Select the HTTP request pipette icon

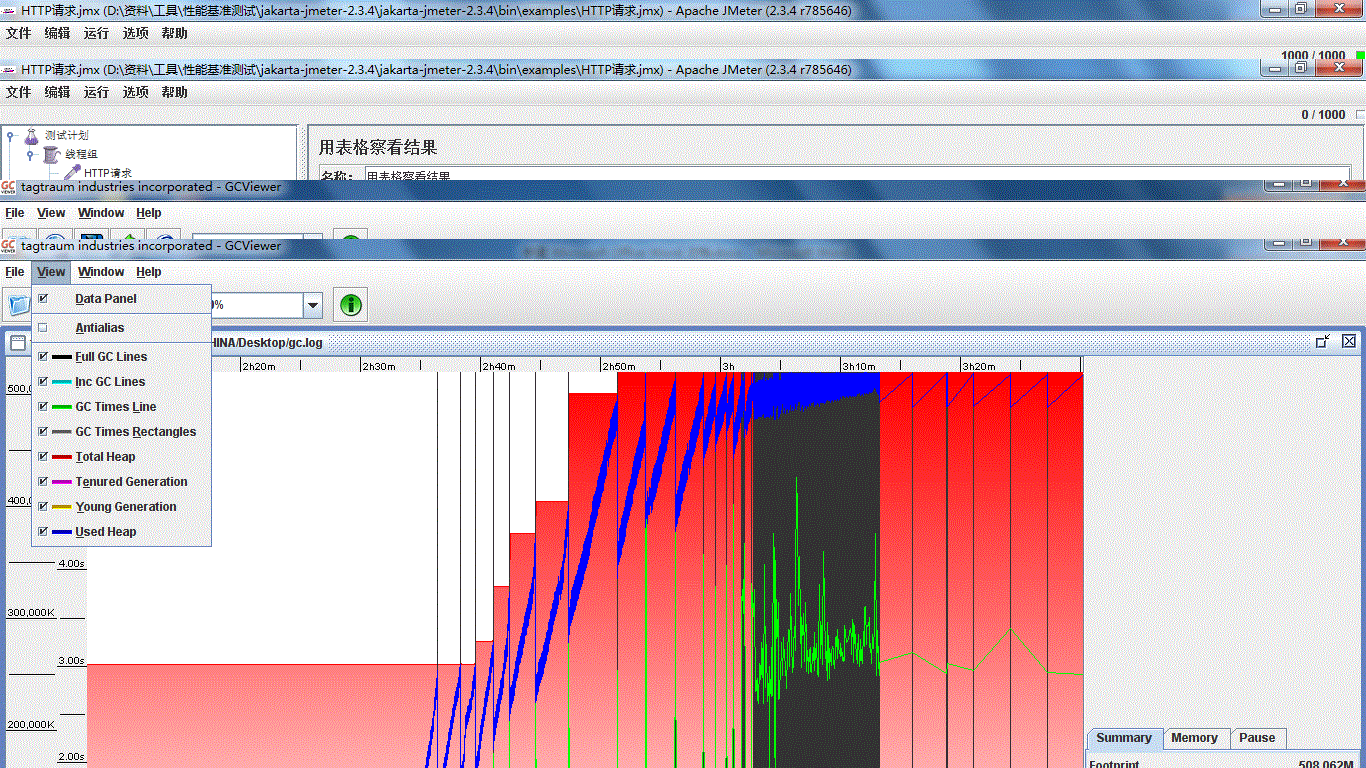72,173
